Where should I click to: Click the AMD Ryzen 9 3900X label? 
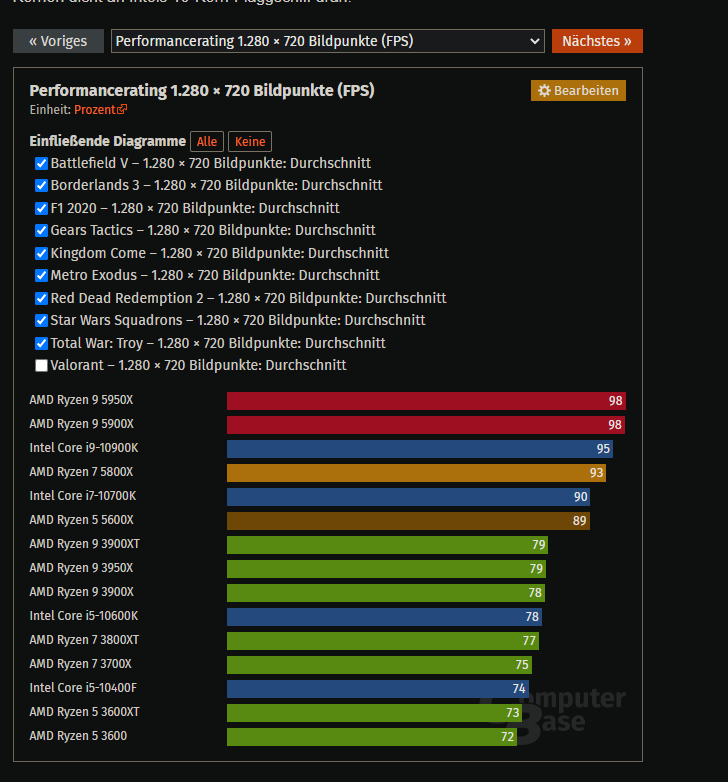pyautogui.click(x=82, y=592)
